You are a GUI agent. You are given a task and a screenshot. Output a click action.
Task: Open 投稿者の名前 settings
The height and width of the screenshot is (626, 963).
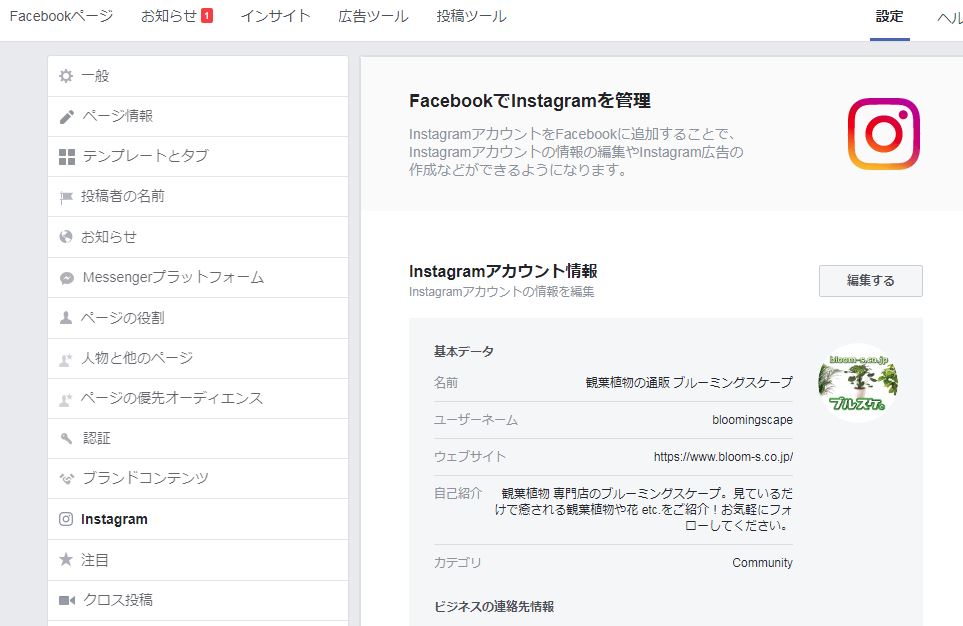pos(198,197)
